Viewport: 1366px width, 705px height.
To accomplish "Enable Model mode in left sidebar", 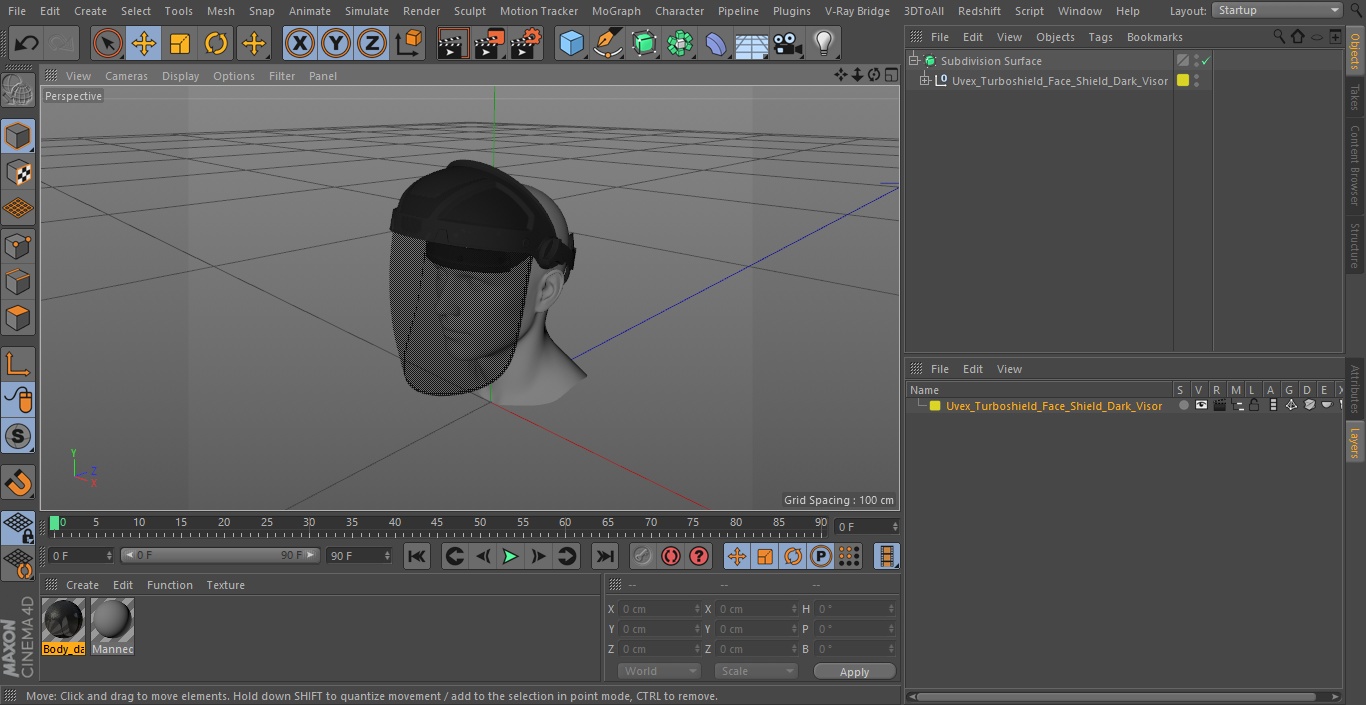I will (18, 135).
